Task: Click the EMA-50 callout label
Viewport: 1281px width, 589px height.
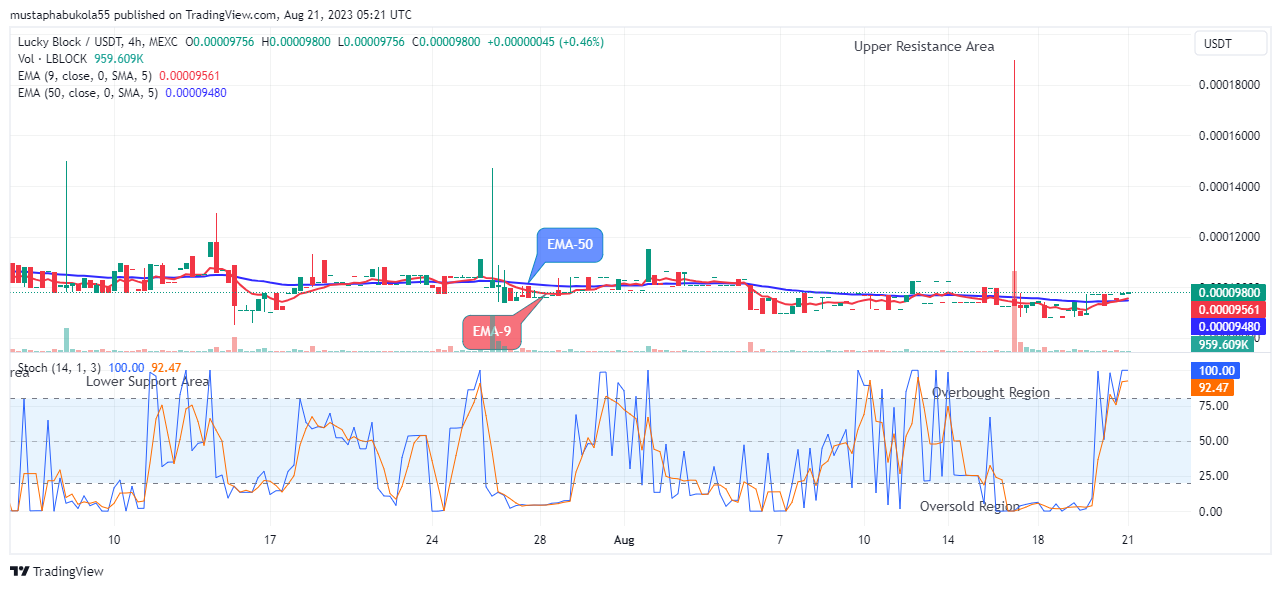Action: click(570, 244)
